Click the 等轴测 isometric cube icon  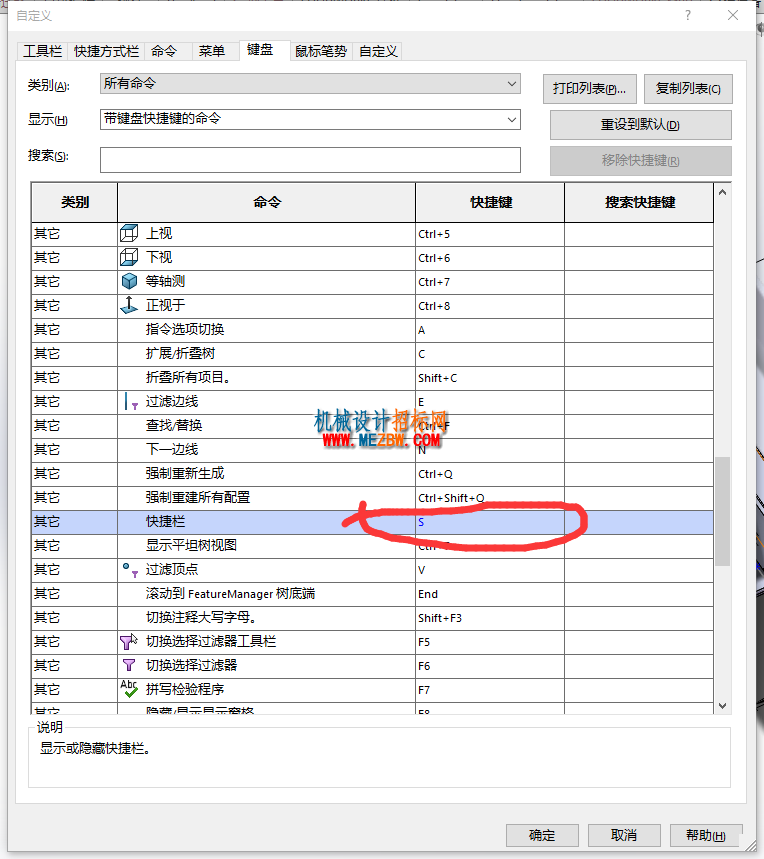(129, 282)
